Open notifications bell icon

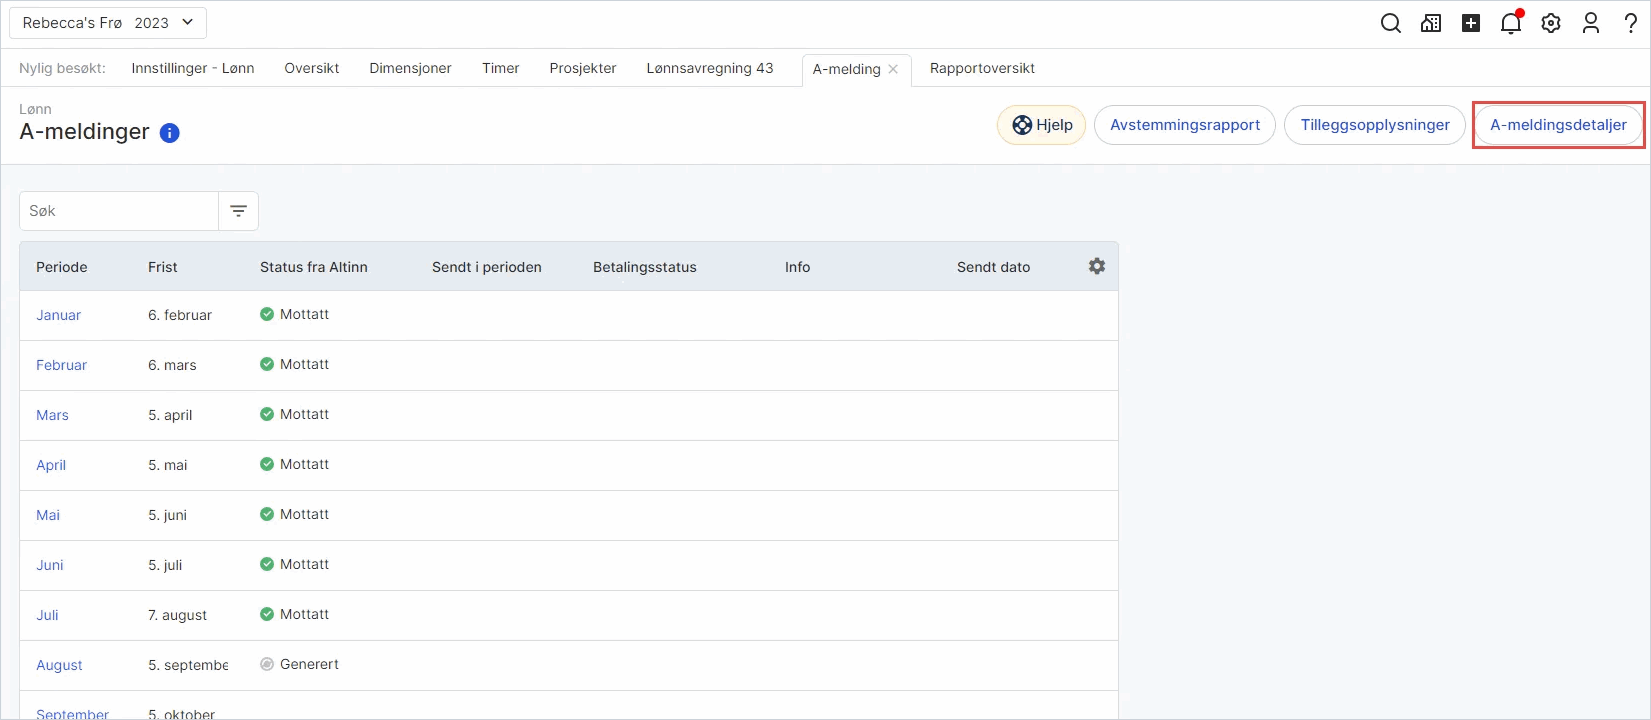(x=1511, y=23)
